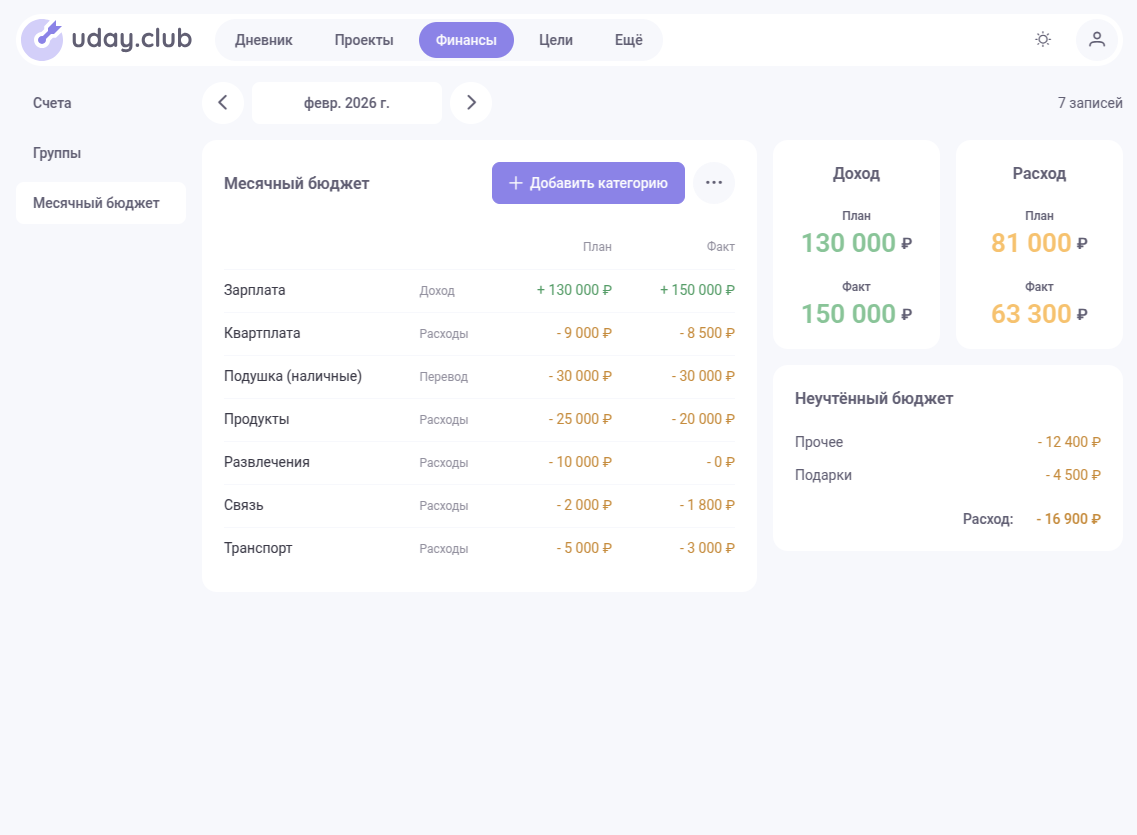The image size is (1137, 835).
Task: Open the user profile icon
Action: coord(1096,39)
